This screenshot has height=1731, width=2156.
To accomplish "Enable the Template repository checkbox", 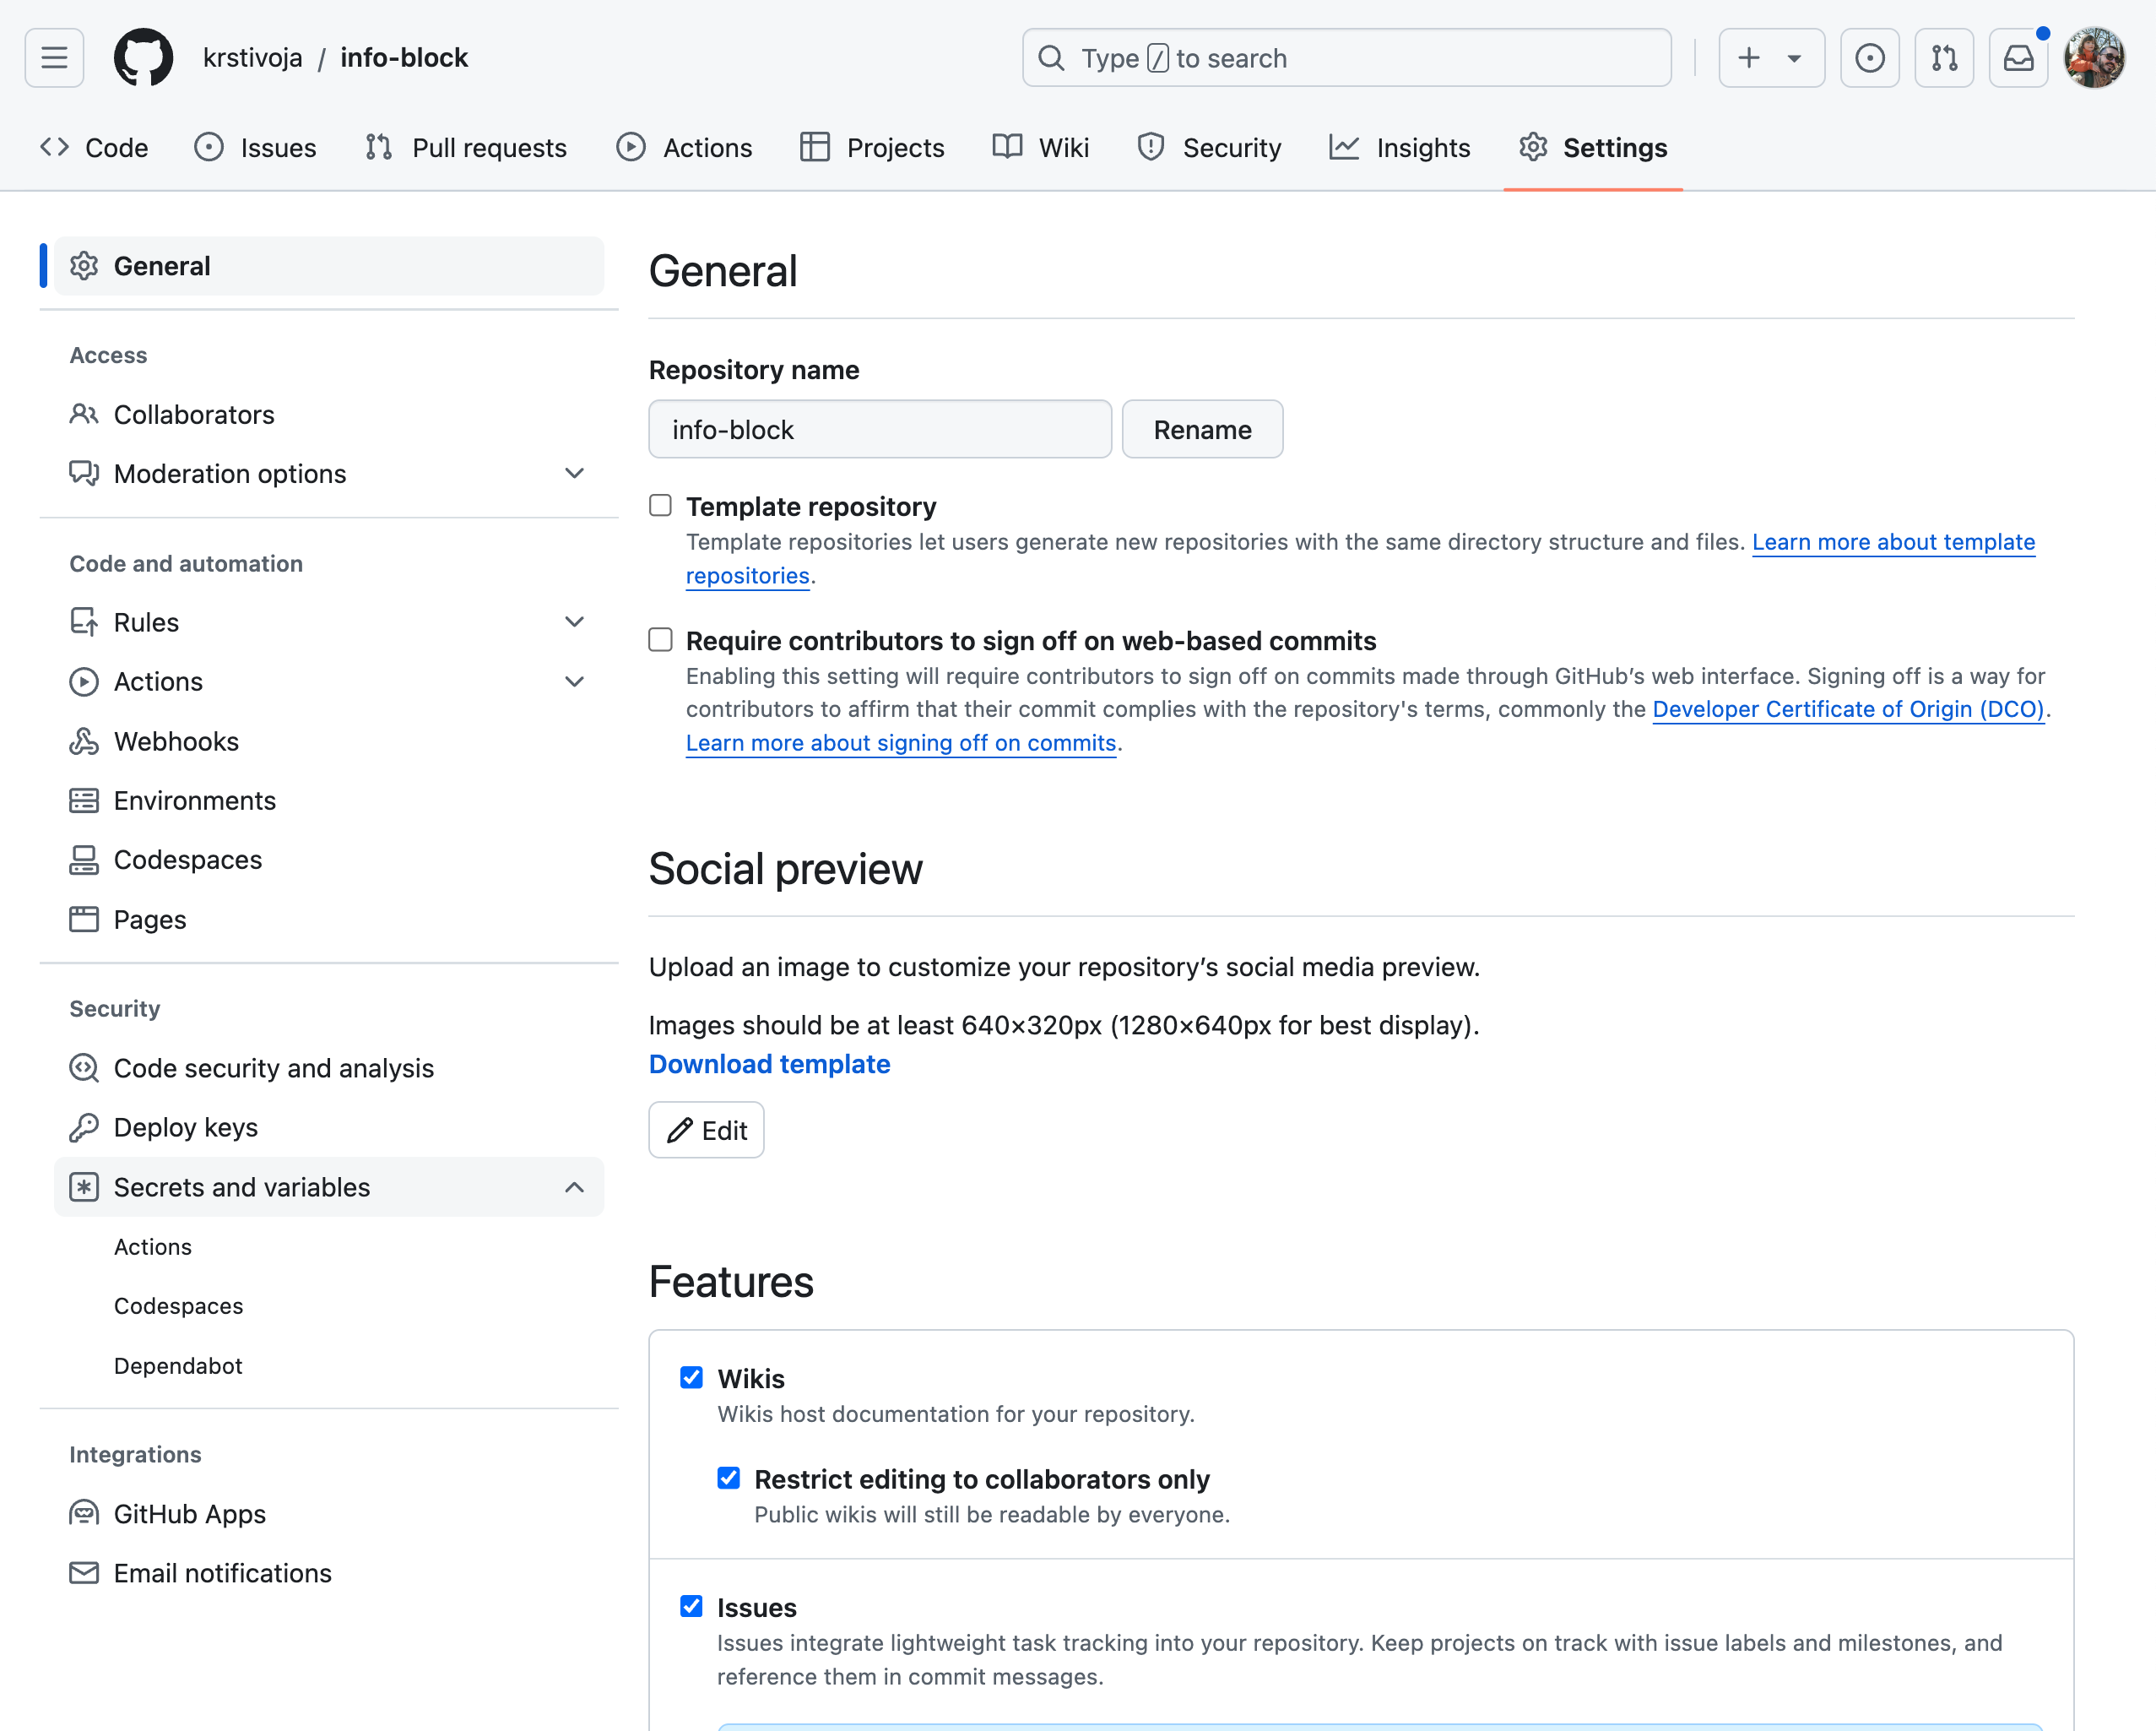I will click(x=660, y=505).
